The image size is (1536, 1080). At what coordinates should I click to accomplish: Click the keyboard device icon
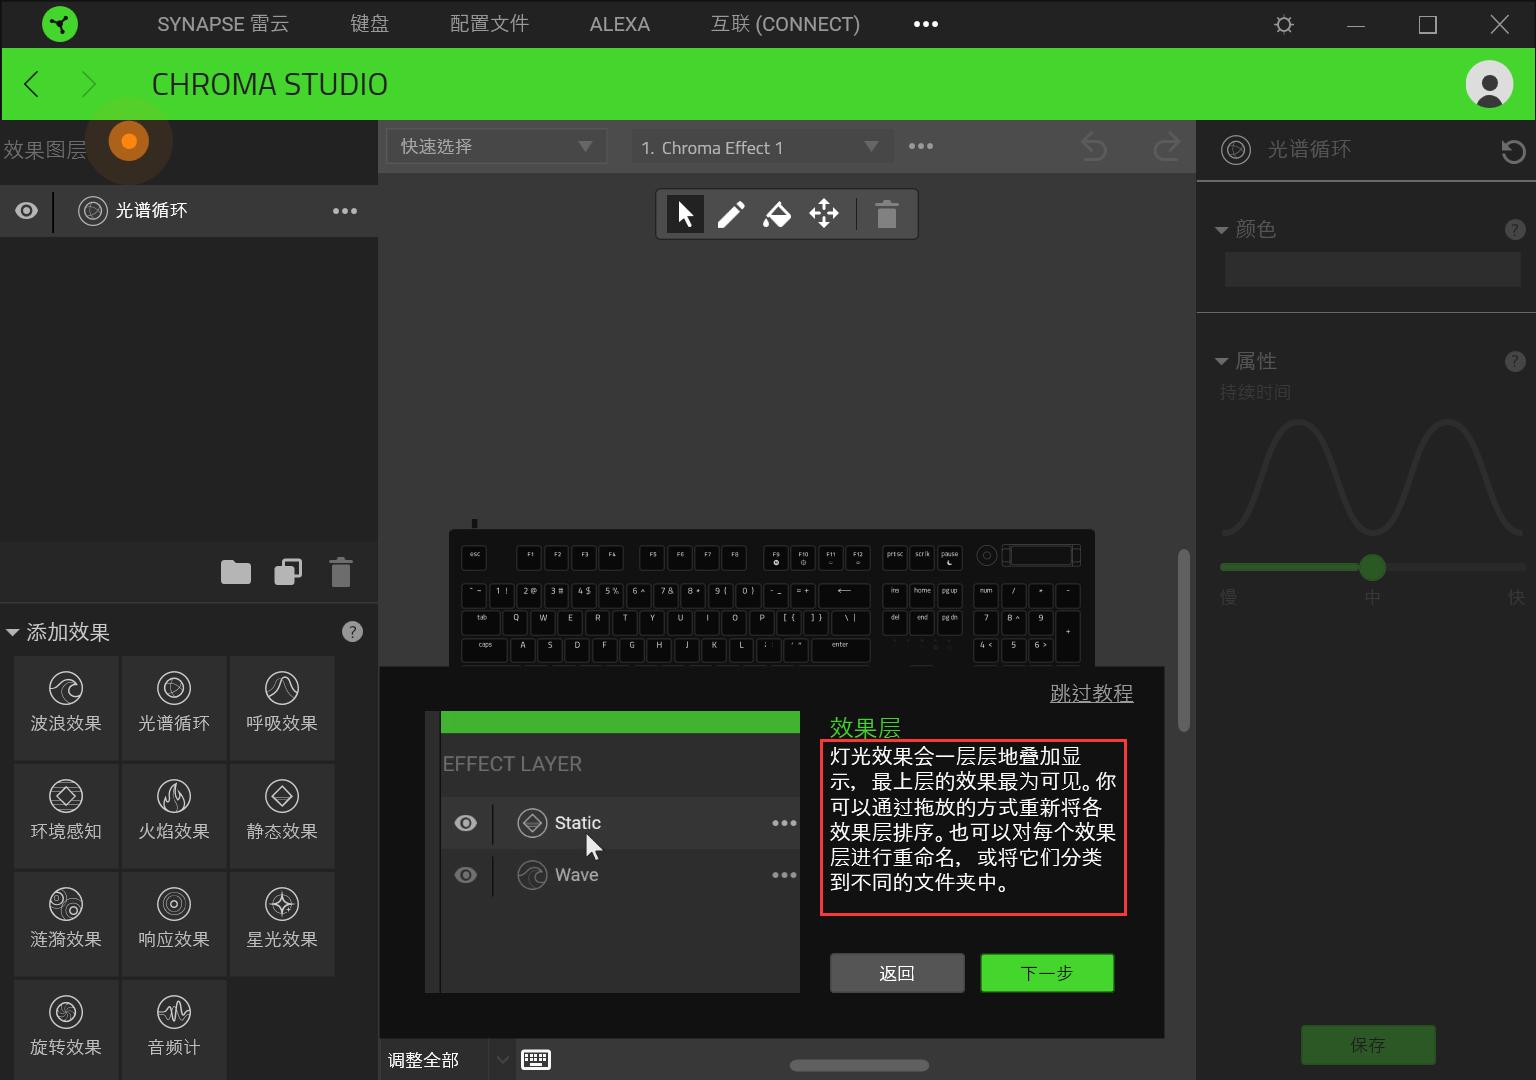(536, 1060)
